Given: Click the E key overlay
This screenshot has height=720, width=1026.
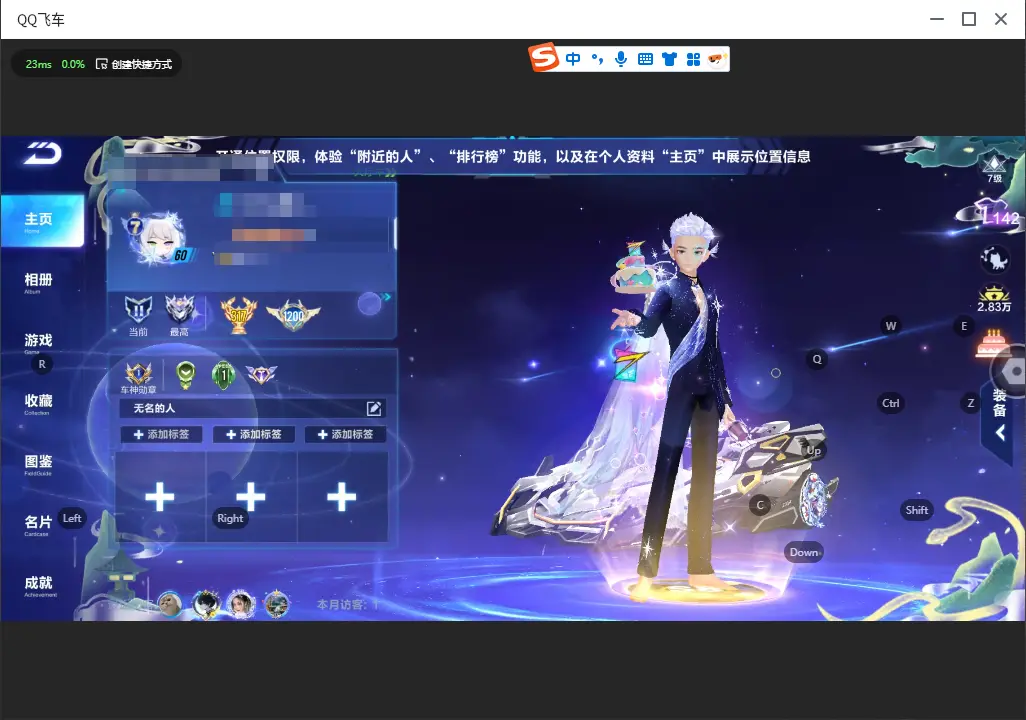Looking at the screenshot, I should coord(964,326).
